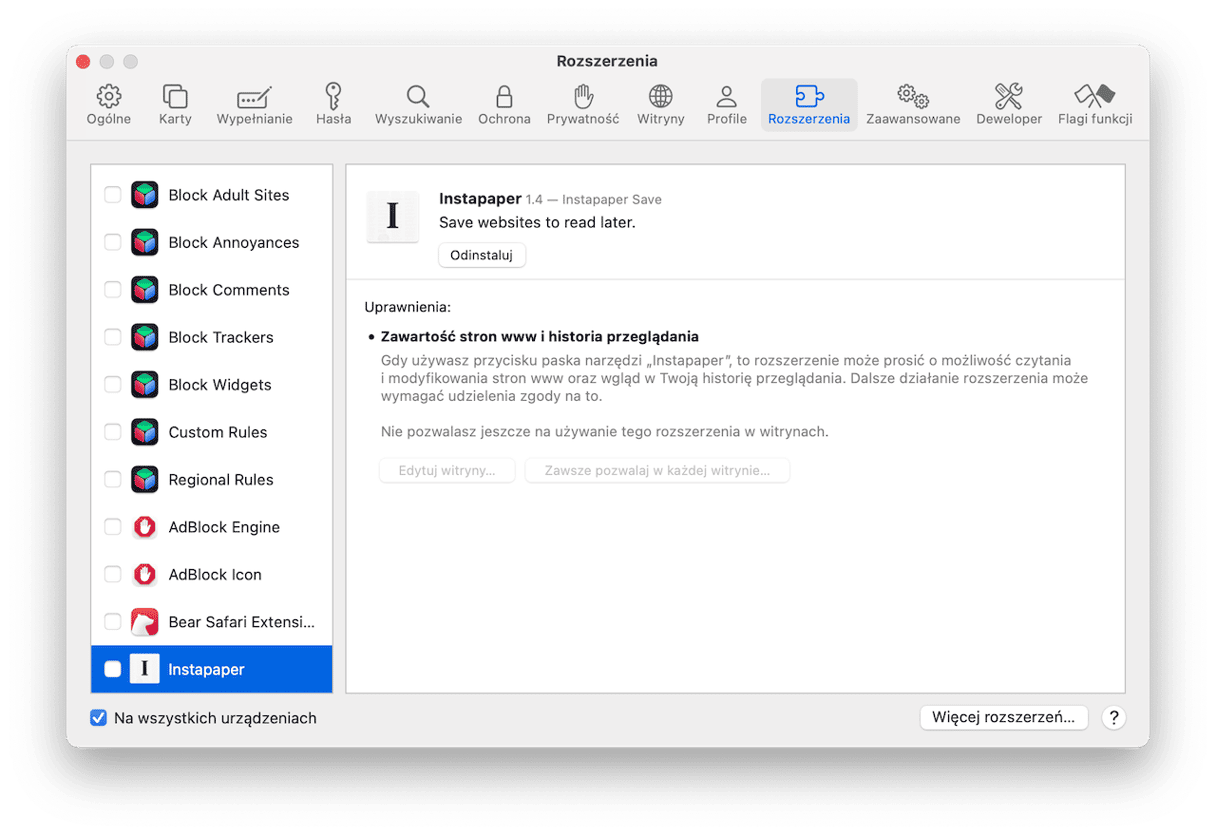Open the Witryny globe icon pane
1216x835 pixels.
click(x=660, y=97)
